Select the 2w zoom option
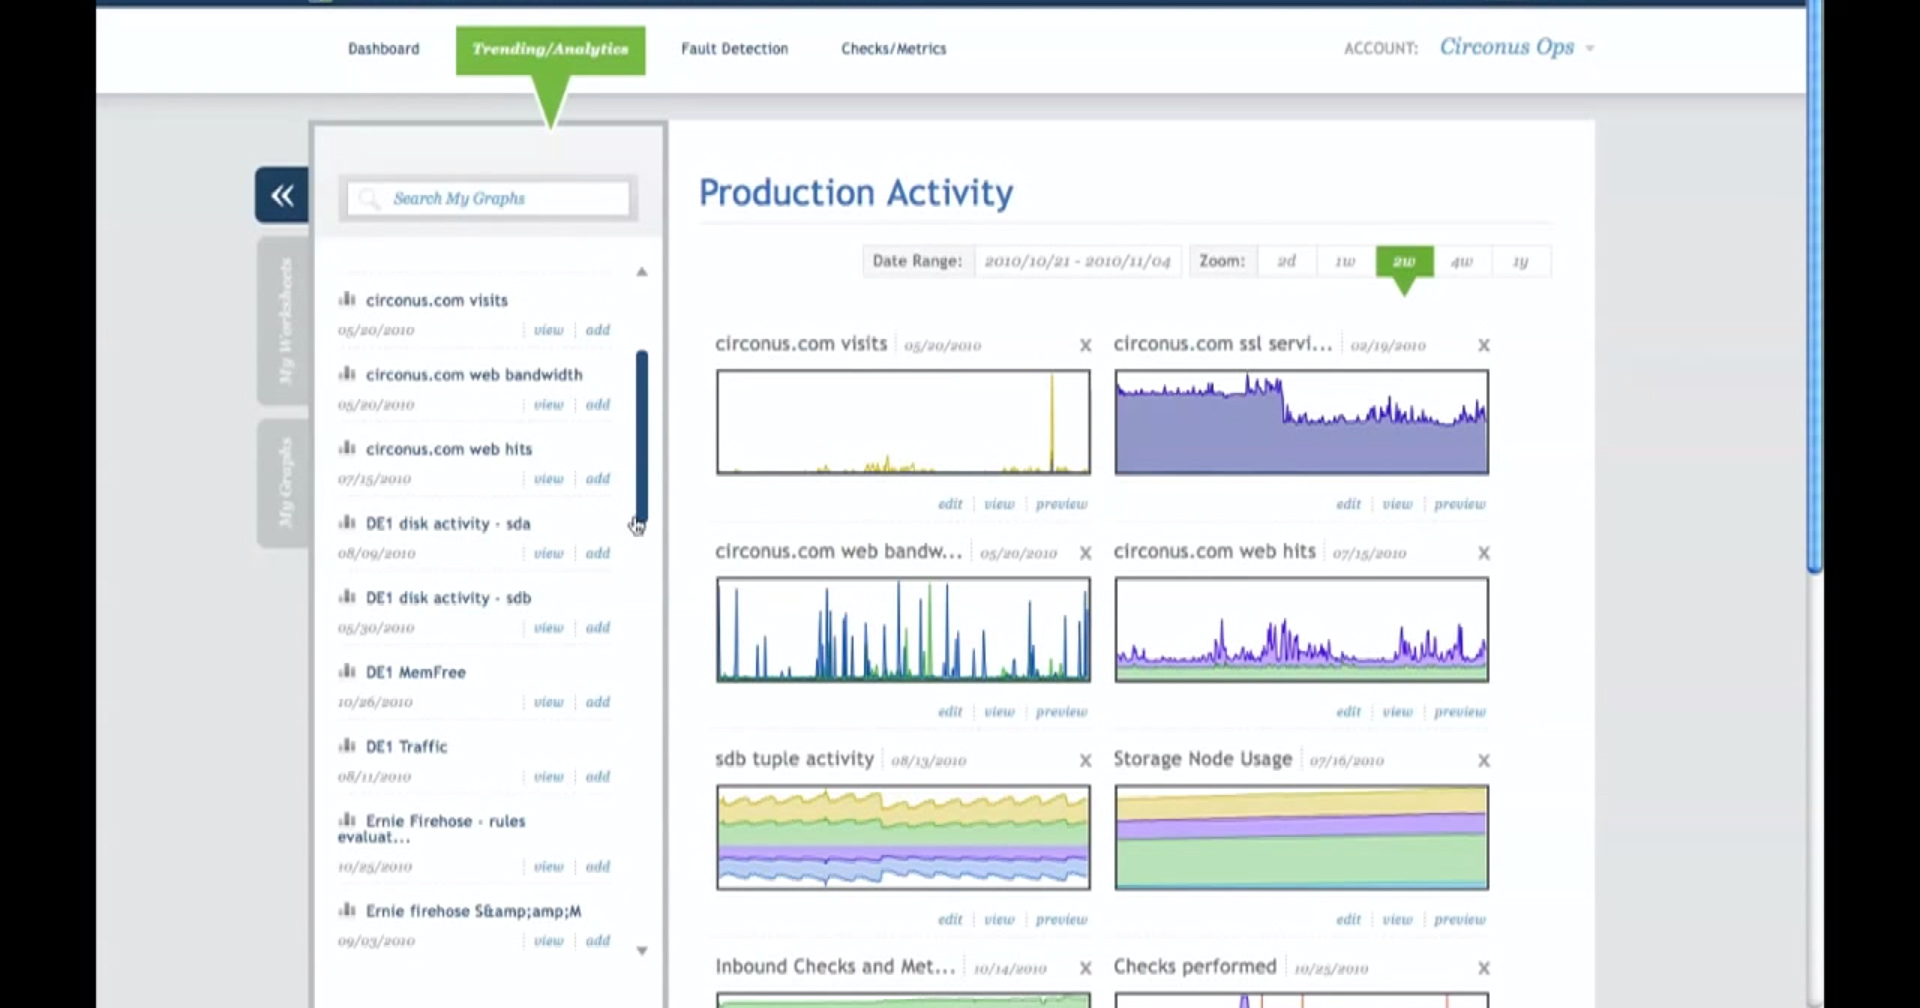The image size is (1920, 1008). tap(1404, 261)
